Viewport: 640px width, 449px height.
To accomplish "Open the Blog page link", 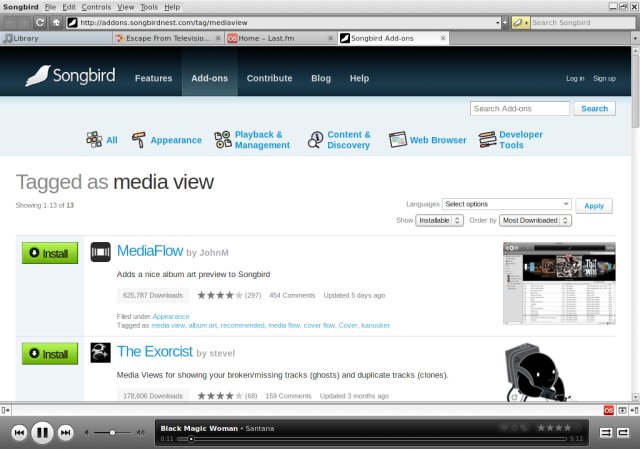I will (321, 78).
